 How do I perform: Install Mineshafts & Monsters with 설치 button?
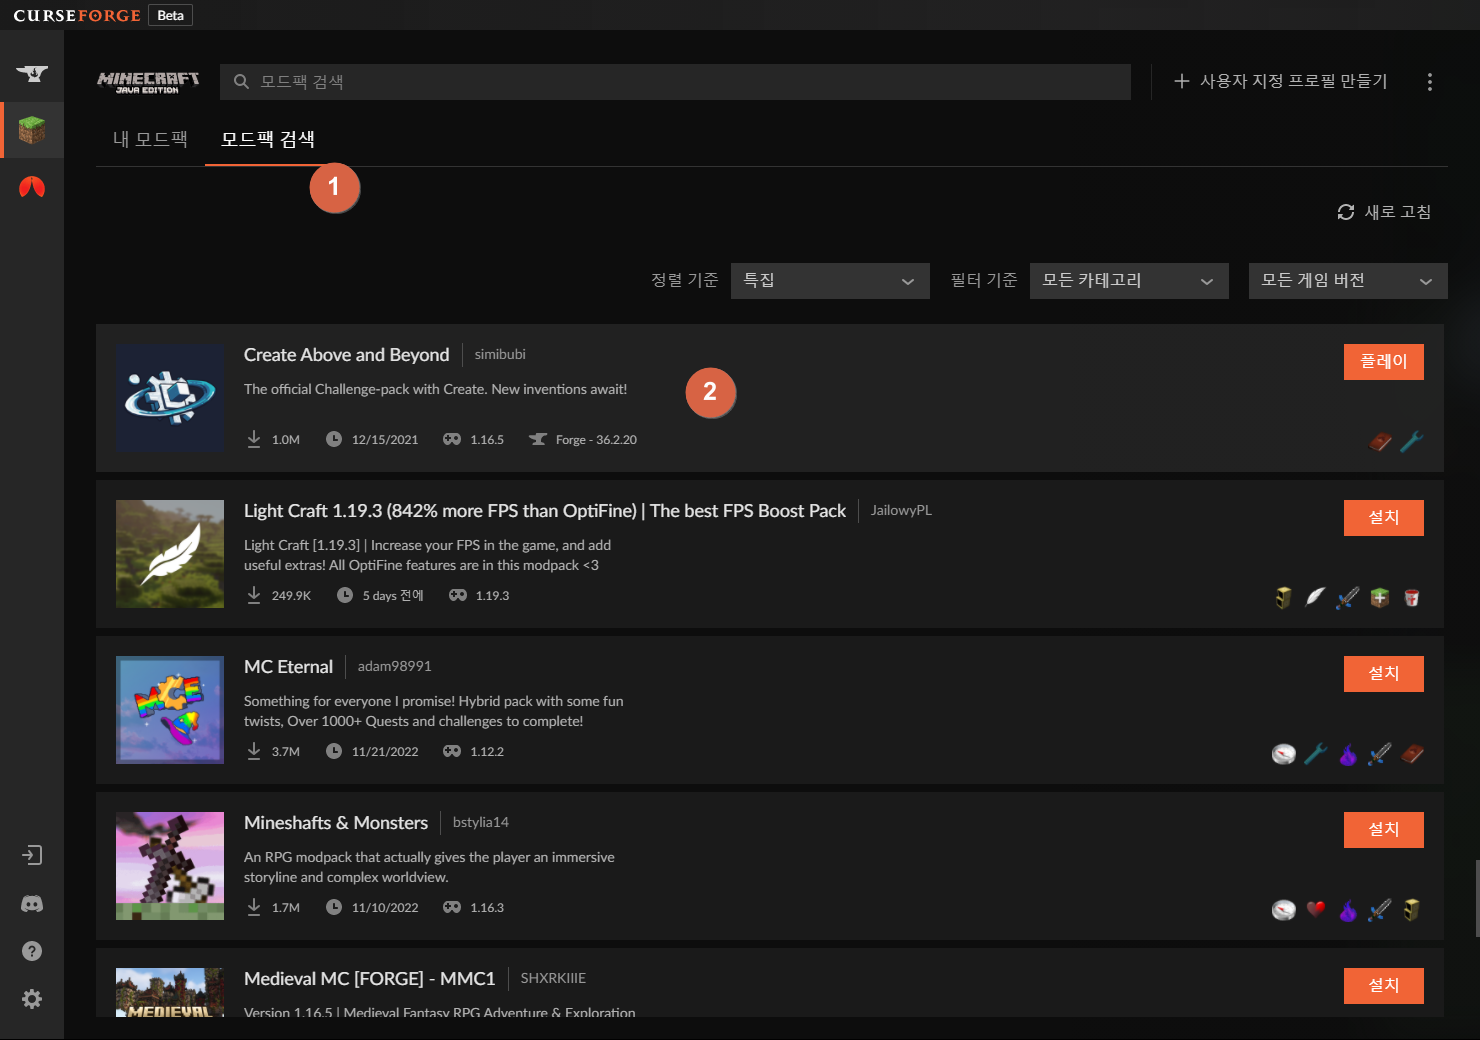pos(1384,830)
